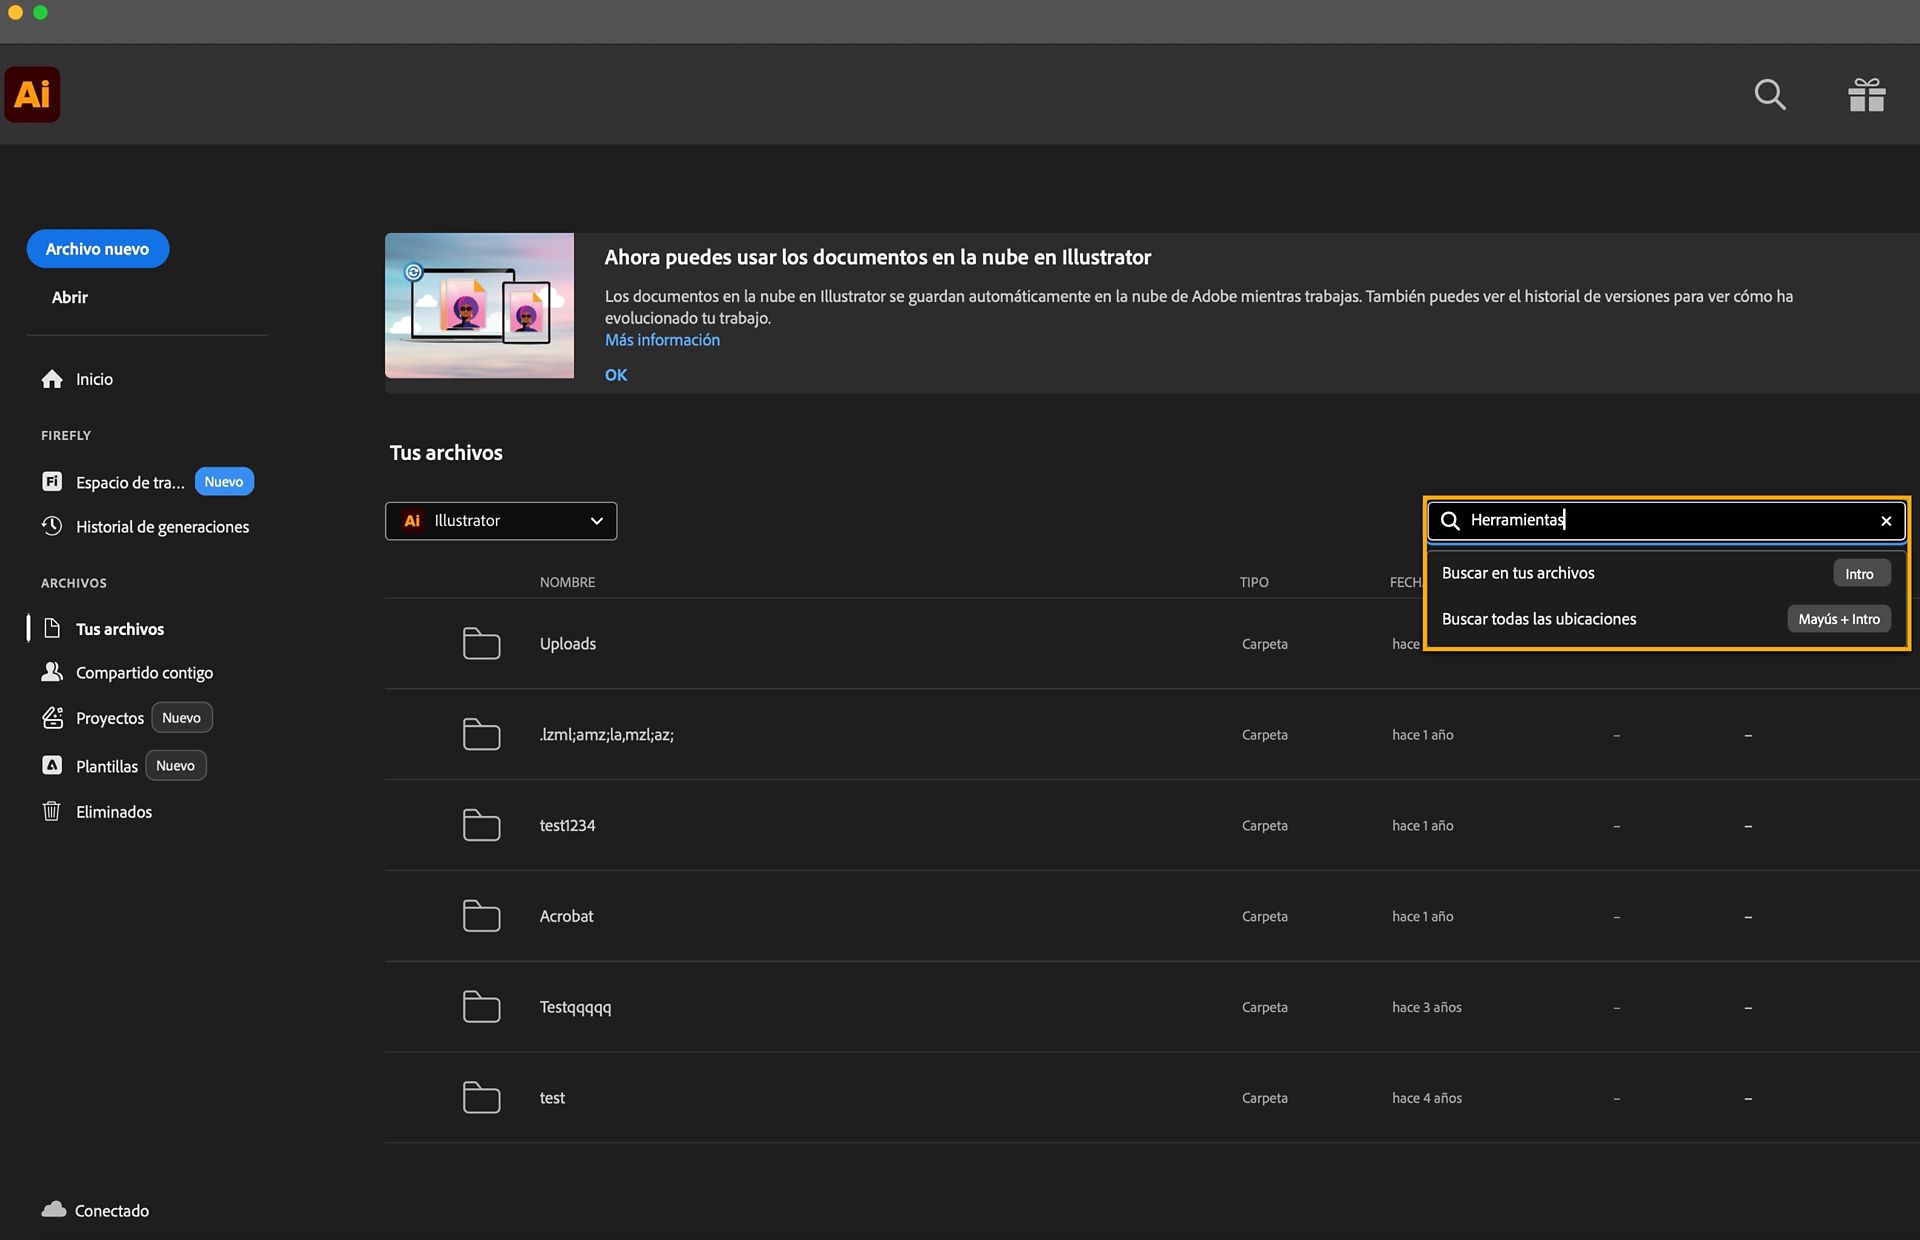Screen dimensions: 1920x1240
Task: Click the Firefly Espacio de trabajo icon
Action: coord(52,482)
